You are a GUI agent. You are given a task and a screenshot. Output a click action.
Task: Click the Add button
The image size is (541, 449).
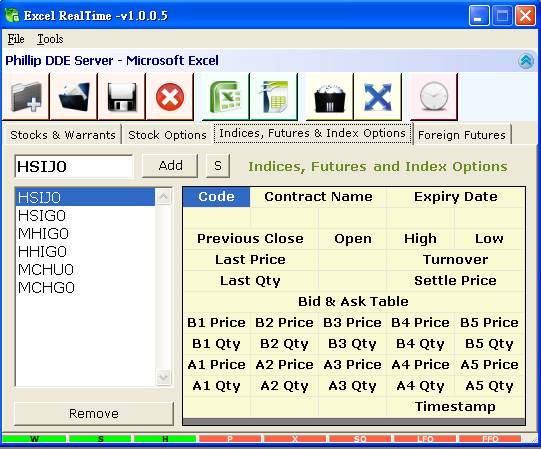pos(170,166)
